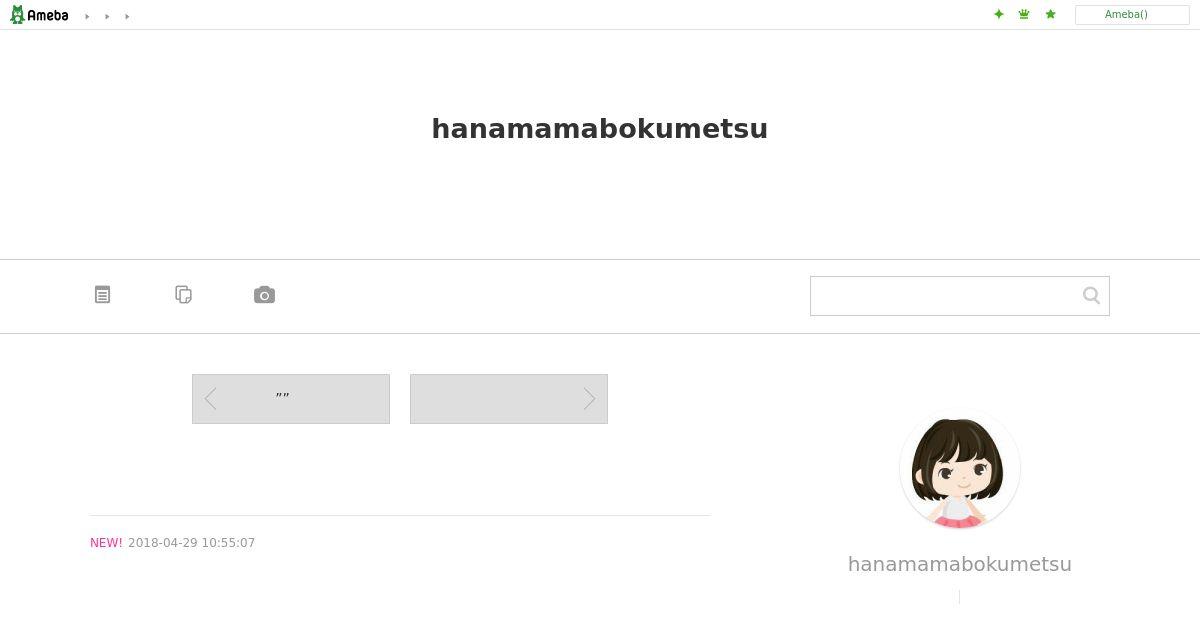Image resolution: width=1200 pixels, height=630 pixels.
Task: Click the second small arrow in top bar
Action: [107, 16]
